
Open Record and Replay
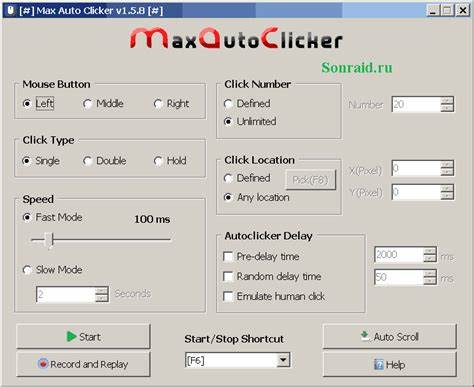pos(83,364)
